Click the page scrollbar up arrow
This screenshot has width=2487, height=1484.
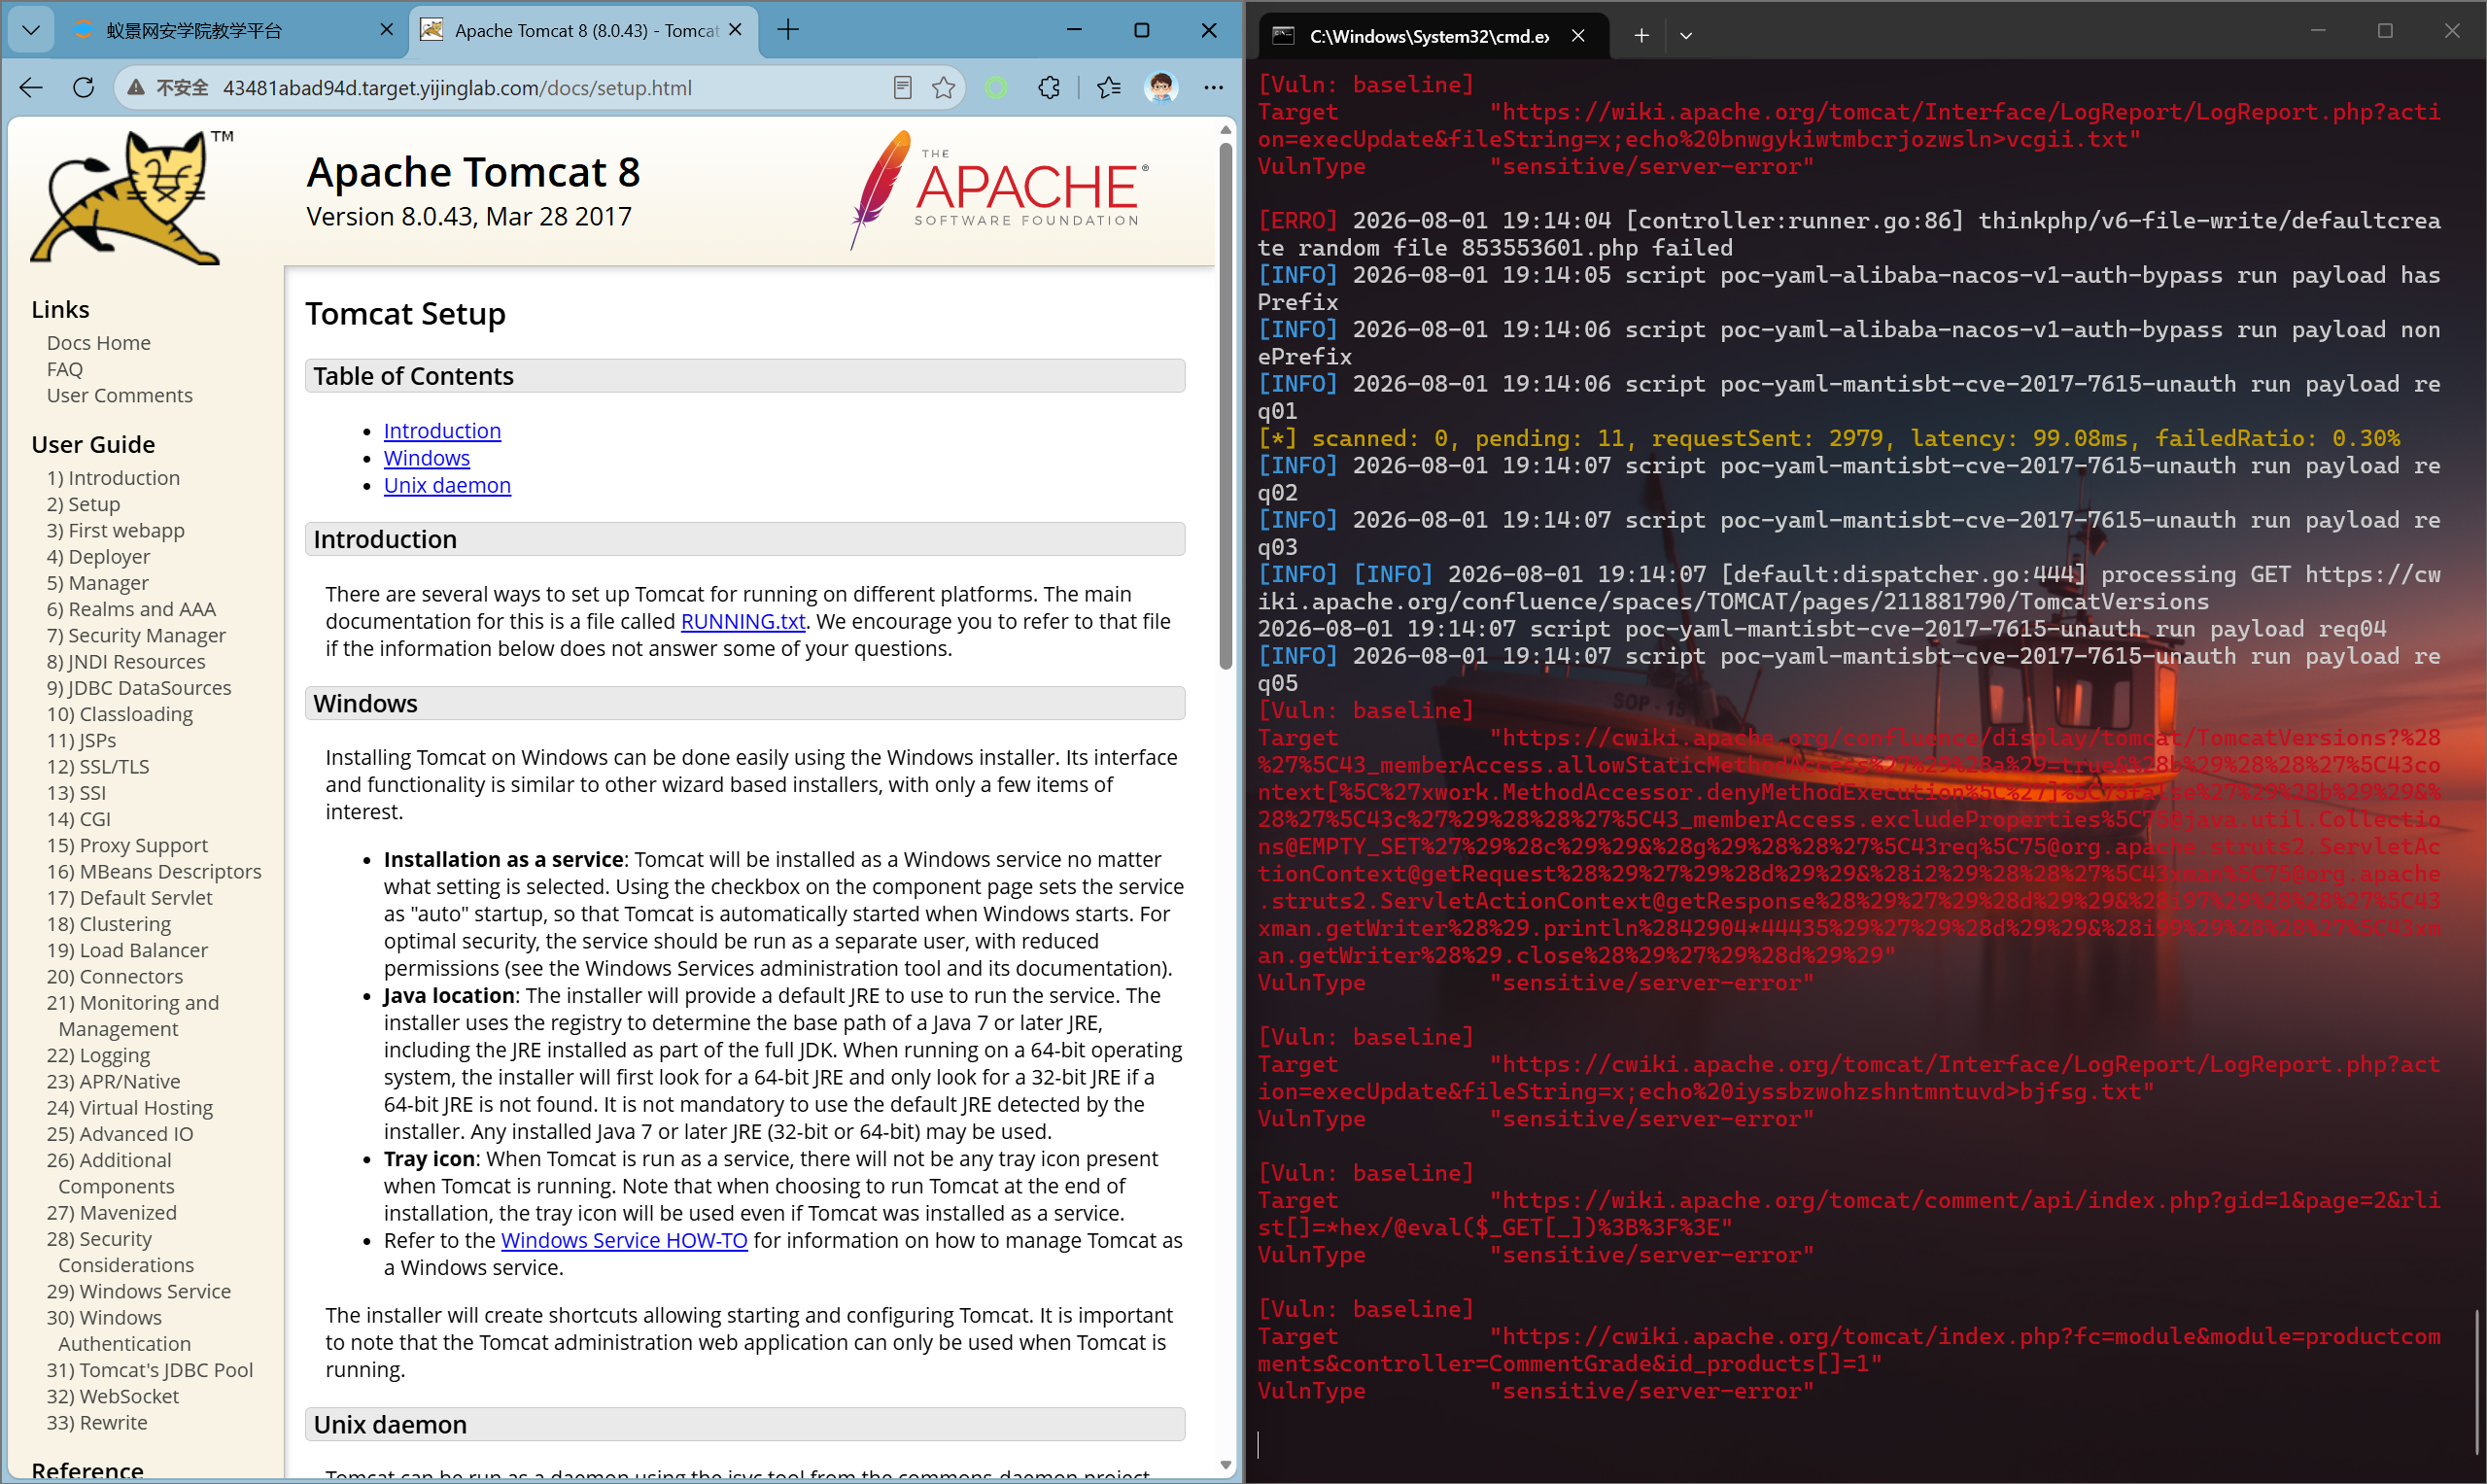[1226, 130]
